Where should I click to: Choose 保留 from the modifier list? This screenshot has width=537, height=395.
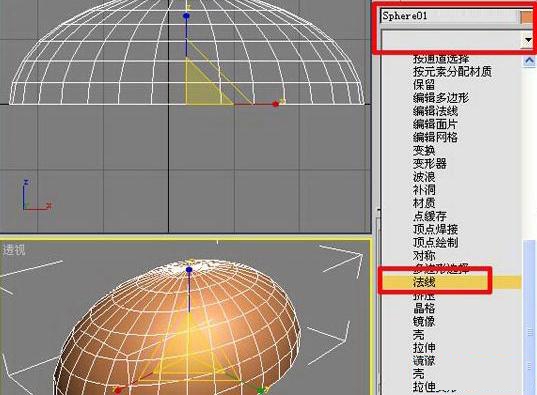[x=424, y=84]
